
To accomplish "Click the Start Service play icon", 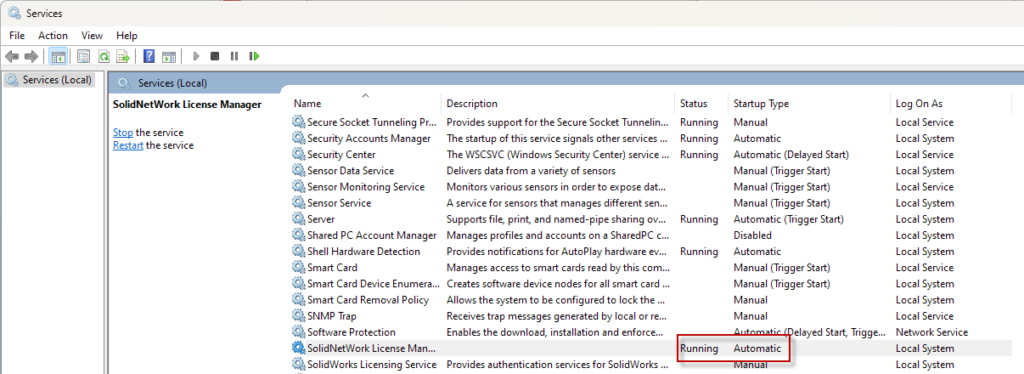I will pos(195,57).
